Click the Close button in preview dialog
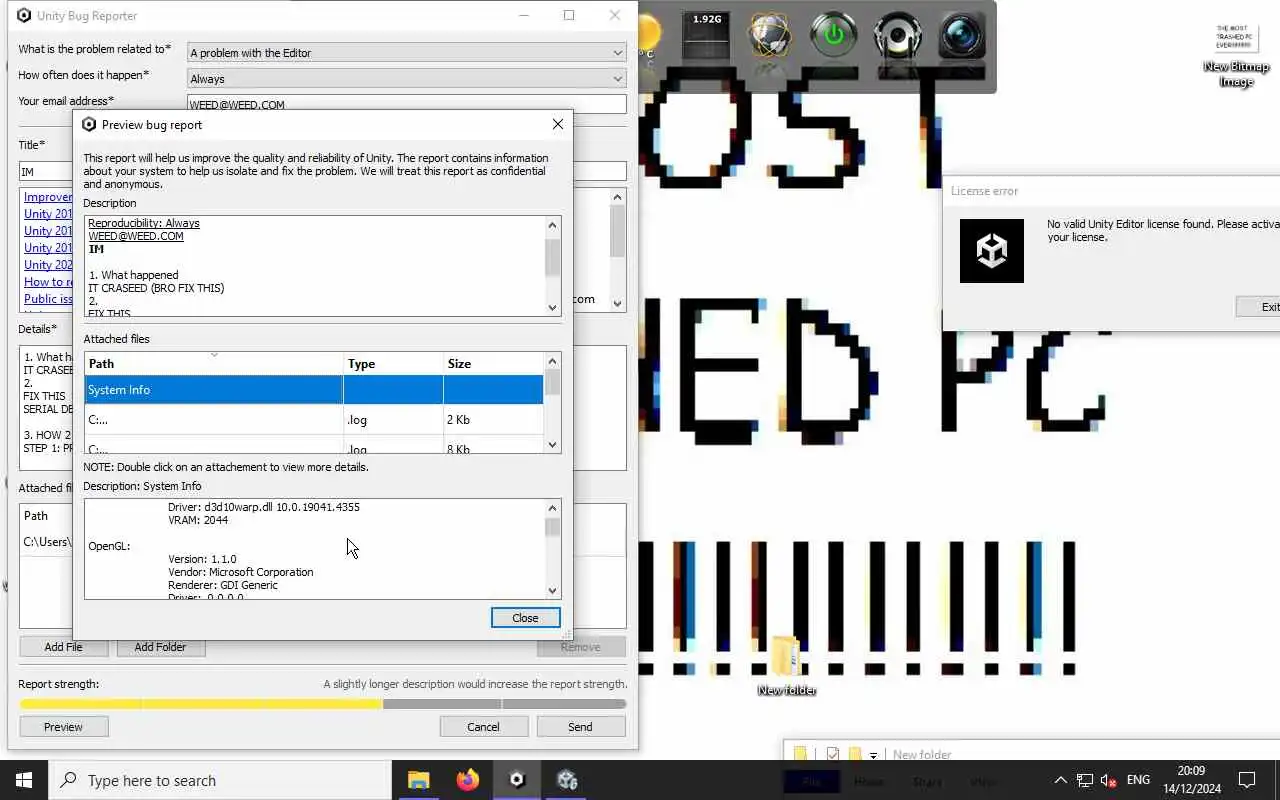Image resolution: width=1280 pixels, height=800 pixels. click(x=525, y=618)
